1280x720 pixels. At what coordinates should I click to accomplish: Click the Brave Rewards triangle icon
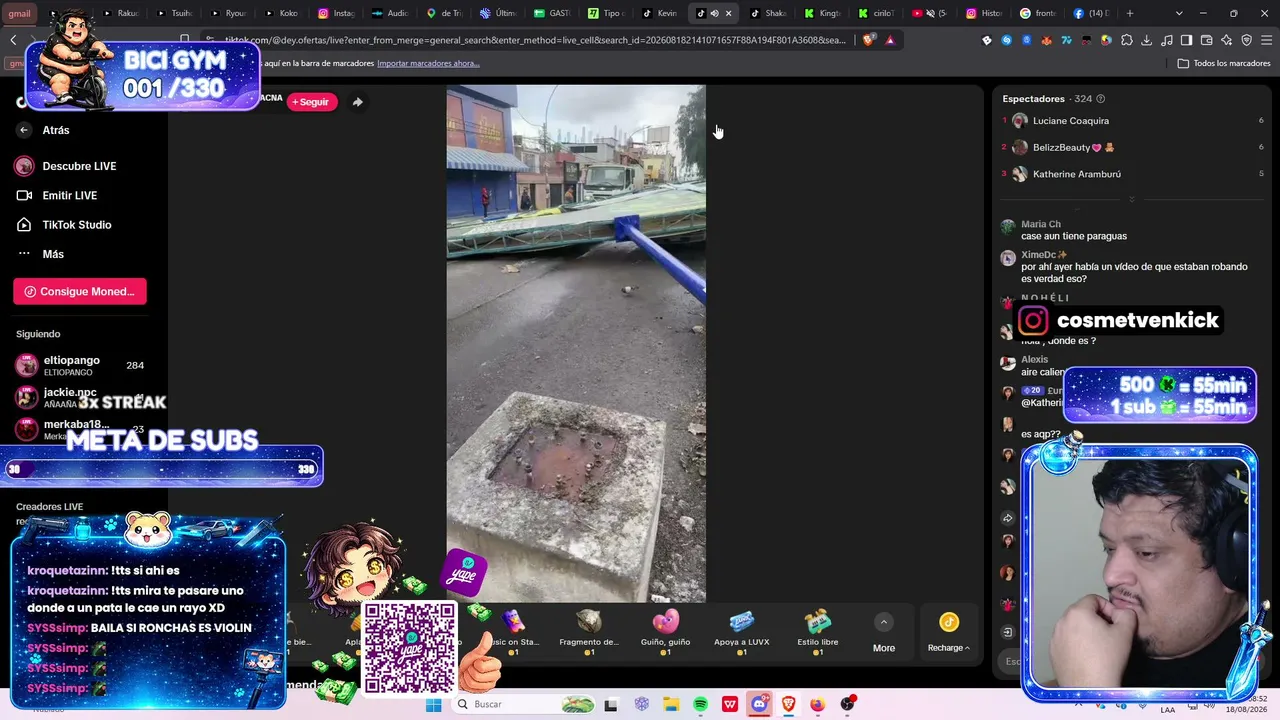click(890, 40)
